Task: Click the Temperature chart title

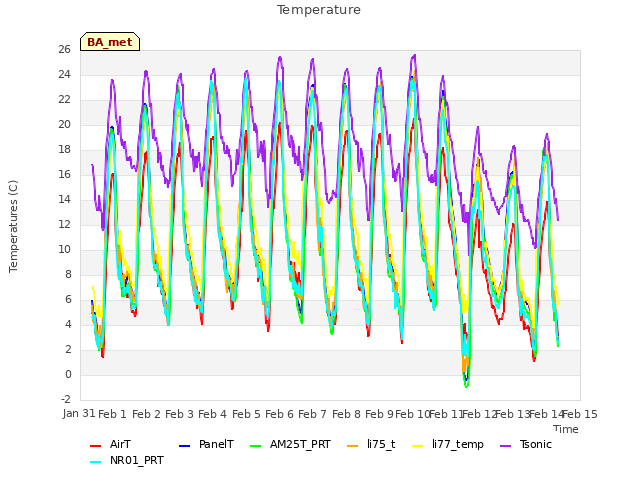Action: [x=319, y=10]
